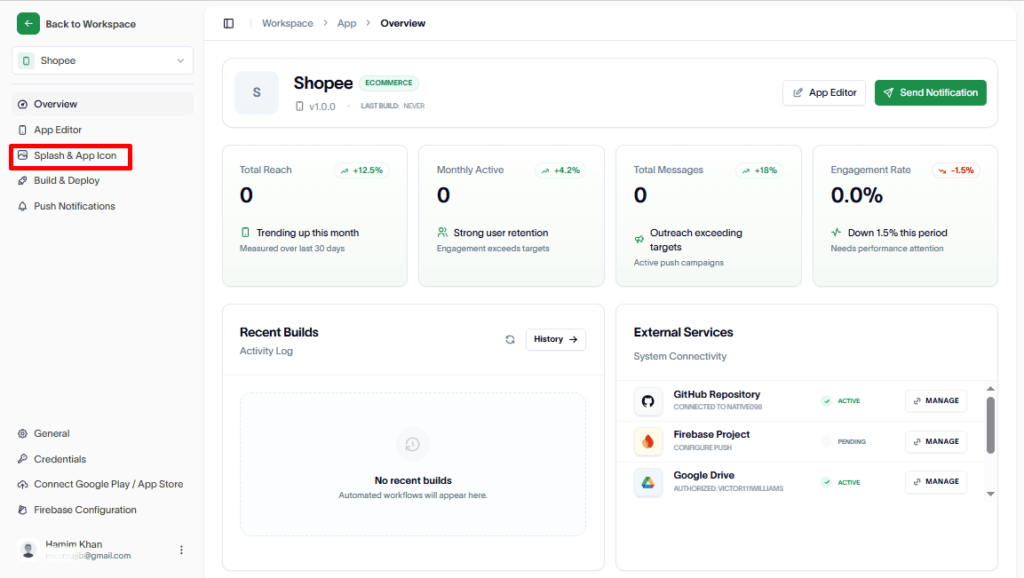The height and width of the screenshot is (578, 1024).
Task: Click the 'Activity Log' subtitle
Action: pos(266,351)
